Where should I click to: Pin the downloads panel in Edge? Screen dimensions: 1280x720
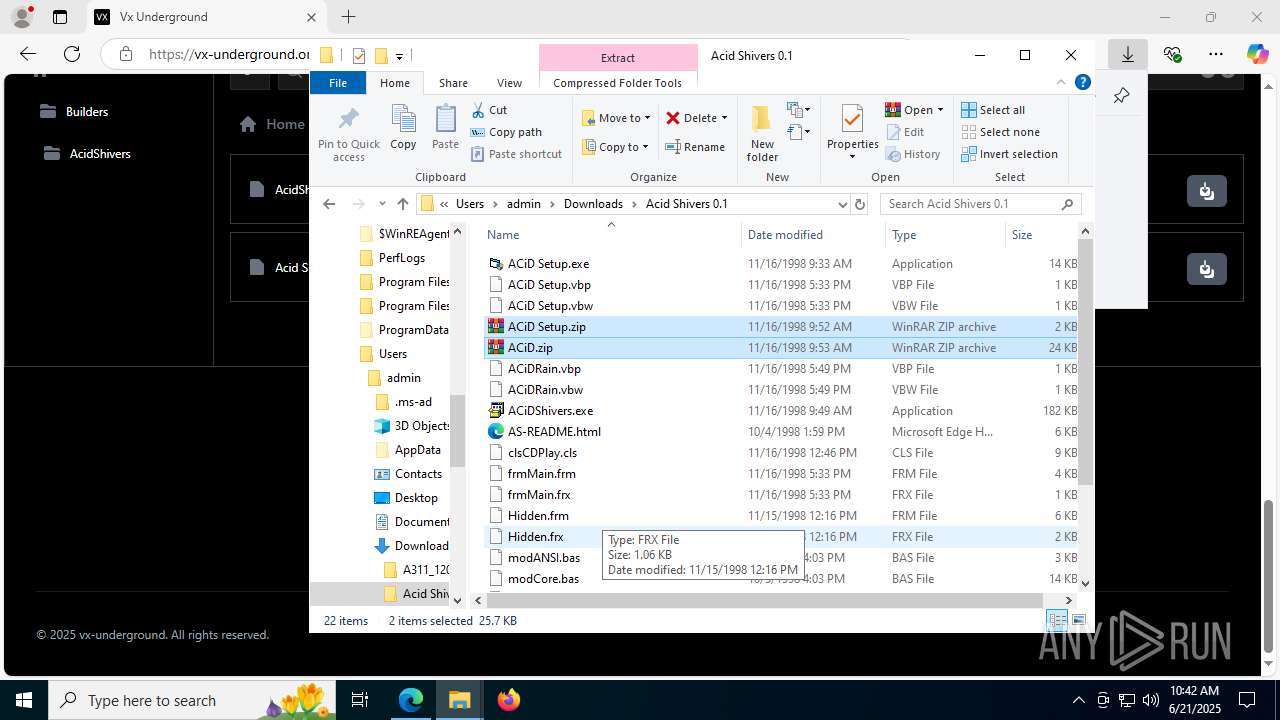coord(1121,96)
